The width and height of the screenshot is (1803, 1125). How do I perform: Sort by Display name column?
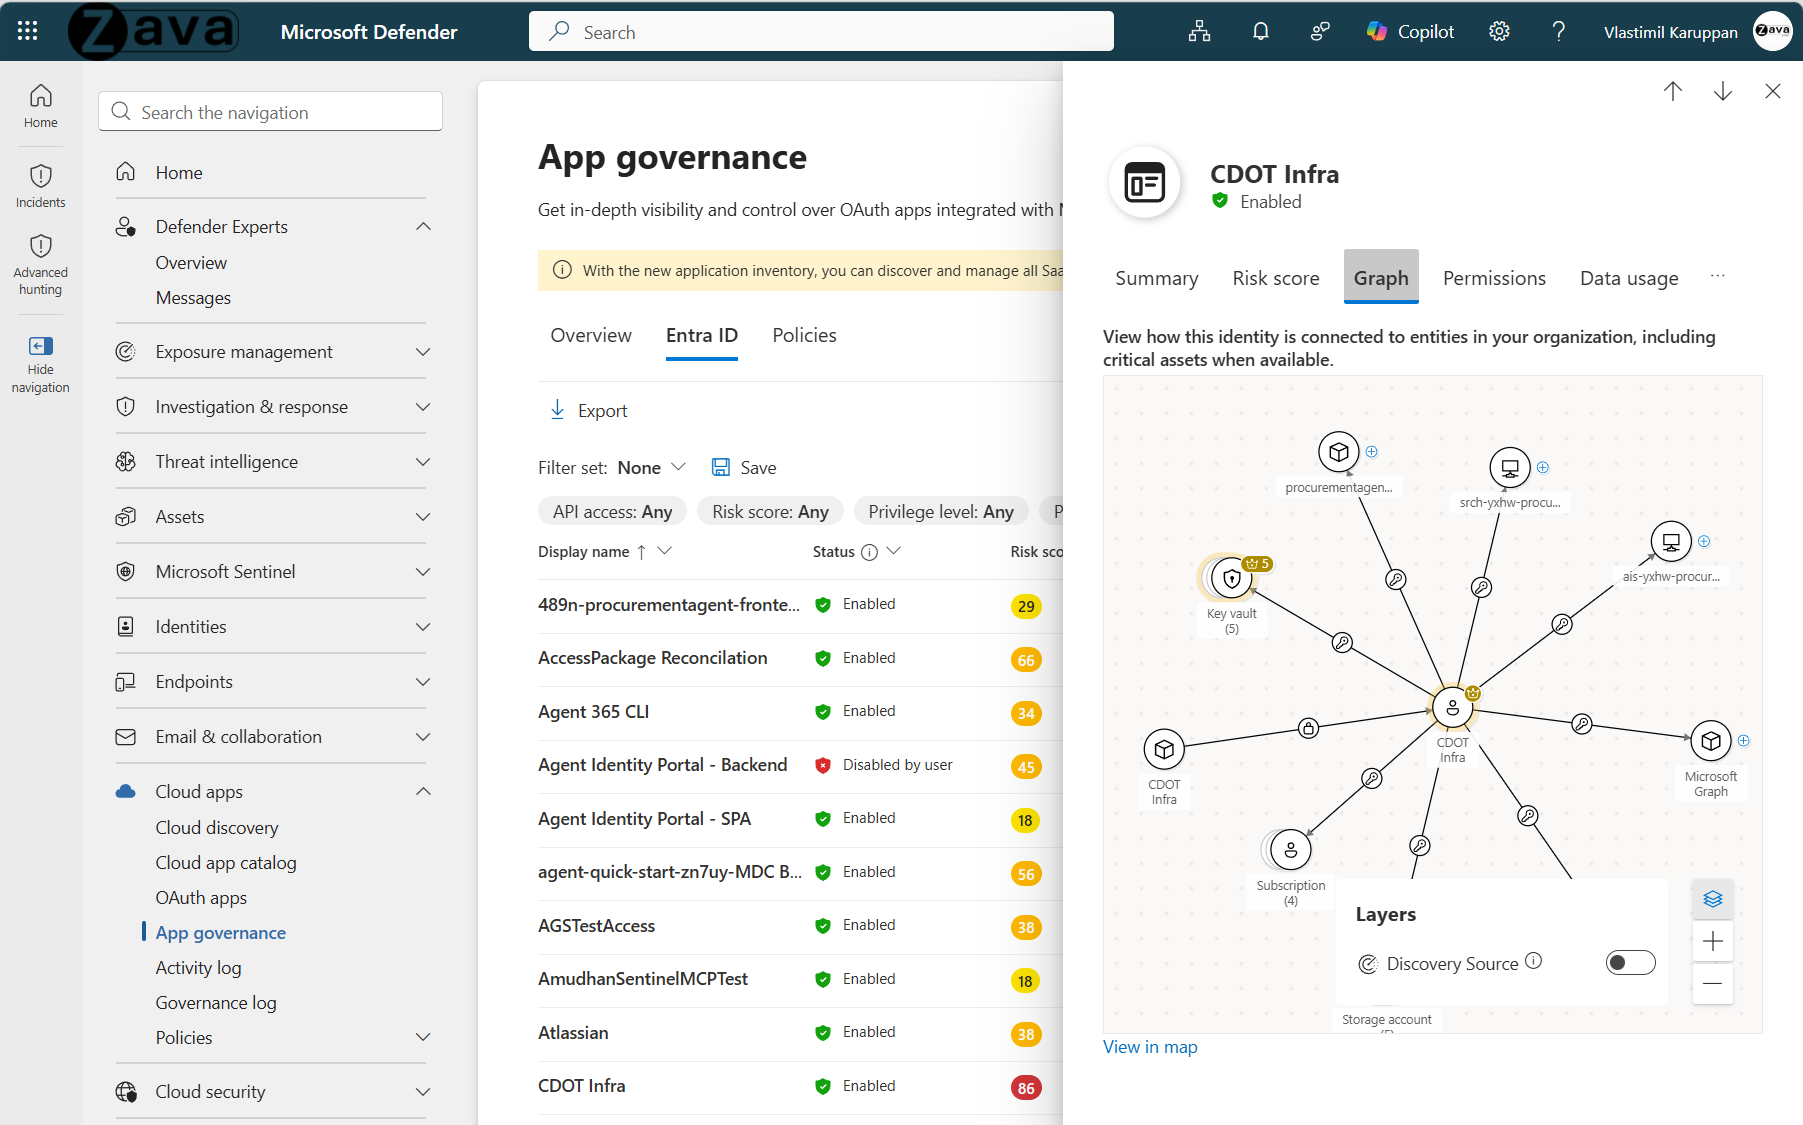coord(584,552)
